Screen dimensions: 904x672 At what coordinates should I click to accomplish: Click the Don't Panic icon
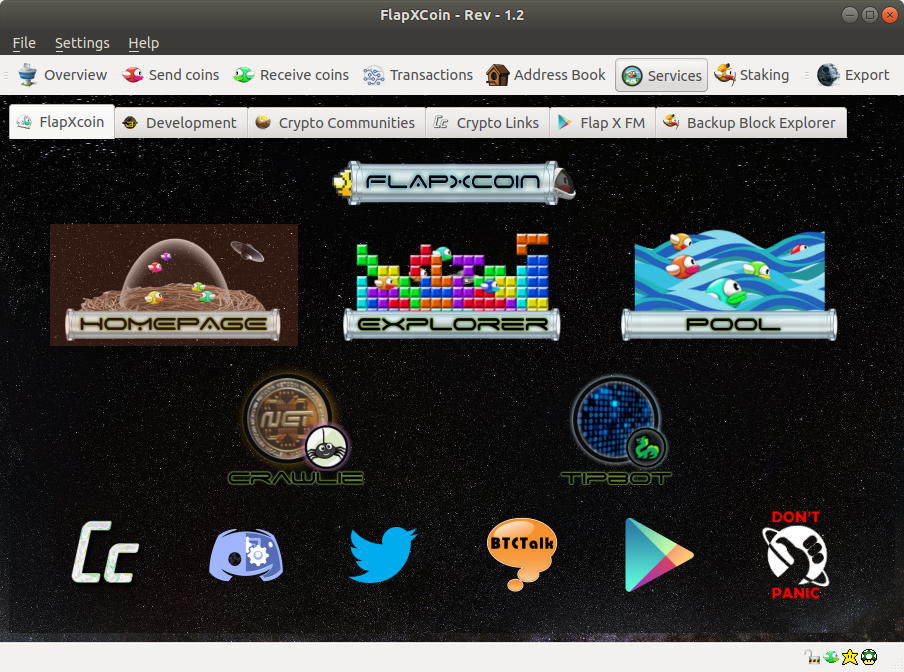pos(796,555)
